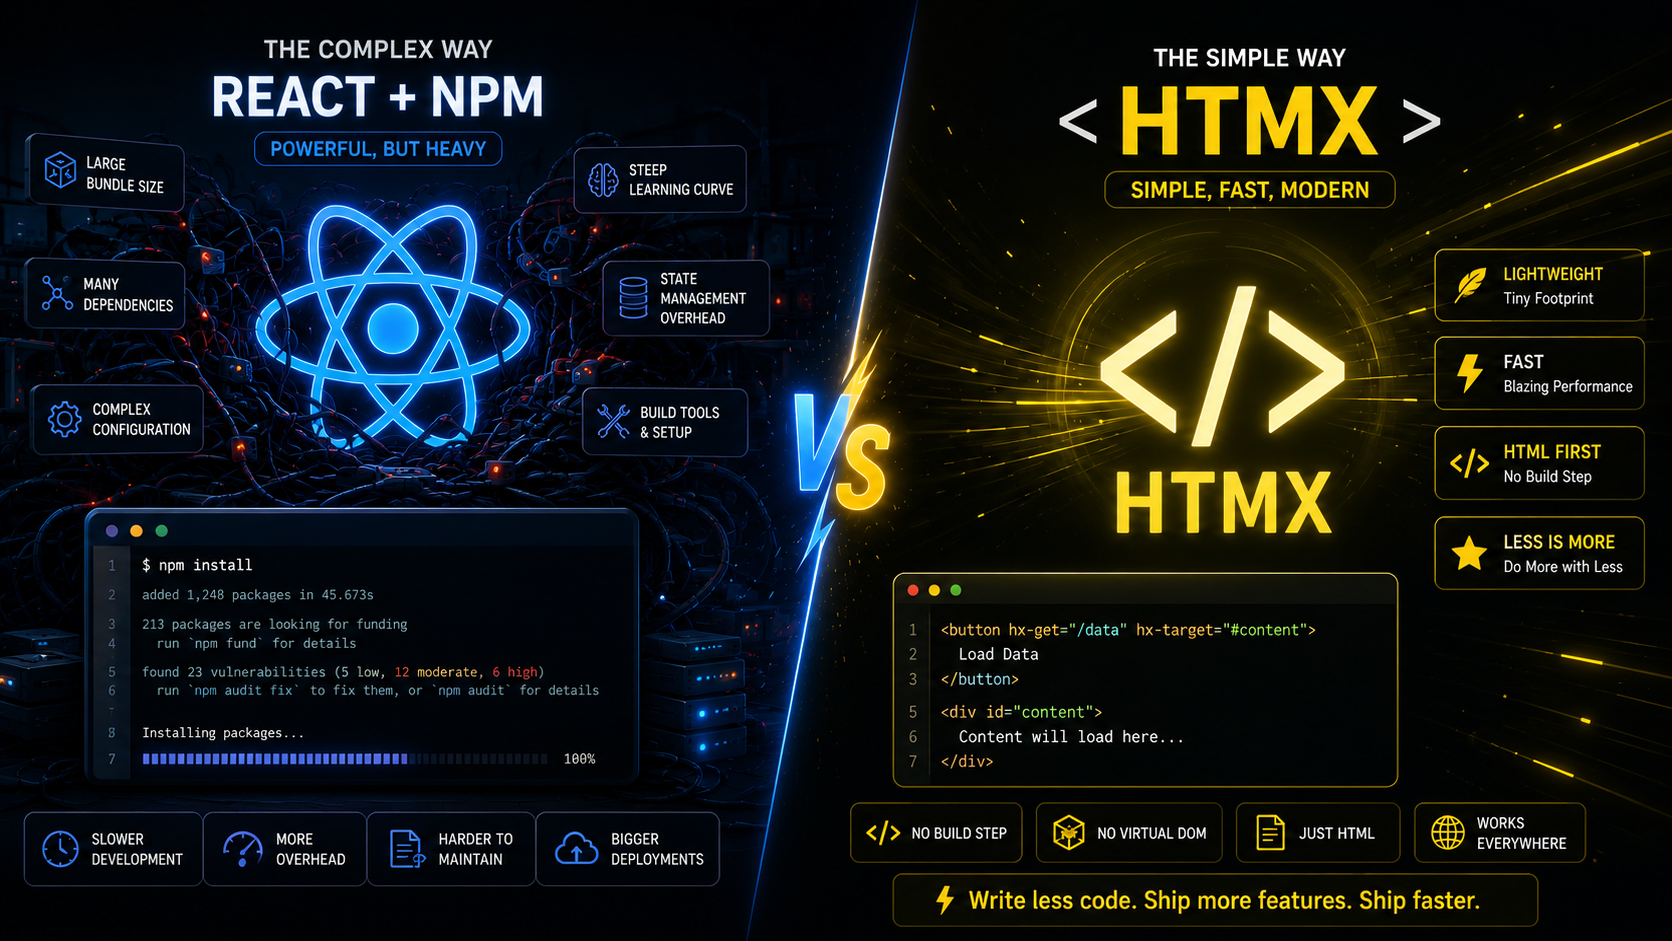The width and height of the screenshot is (1672, 941).
Task: Click the "npm fund" details line
Action: (256, 644)
